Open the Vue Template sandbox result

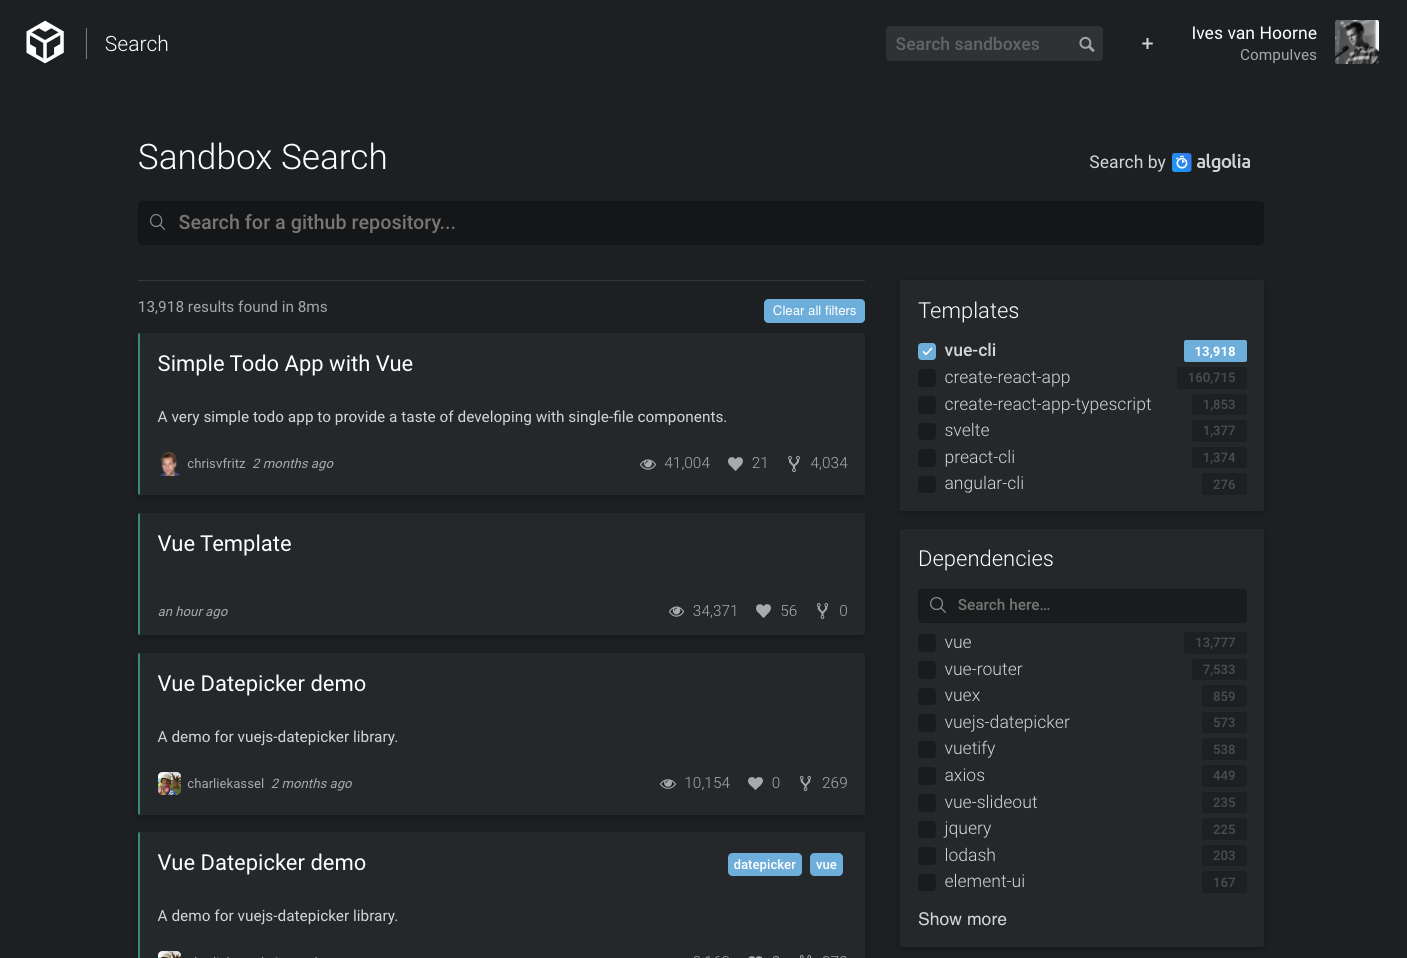coord(224,544)
